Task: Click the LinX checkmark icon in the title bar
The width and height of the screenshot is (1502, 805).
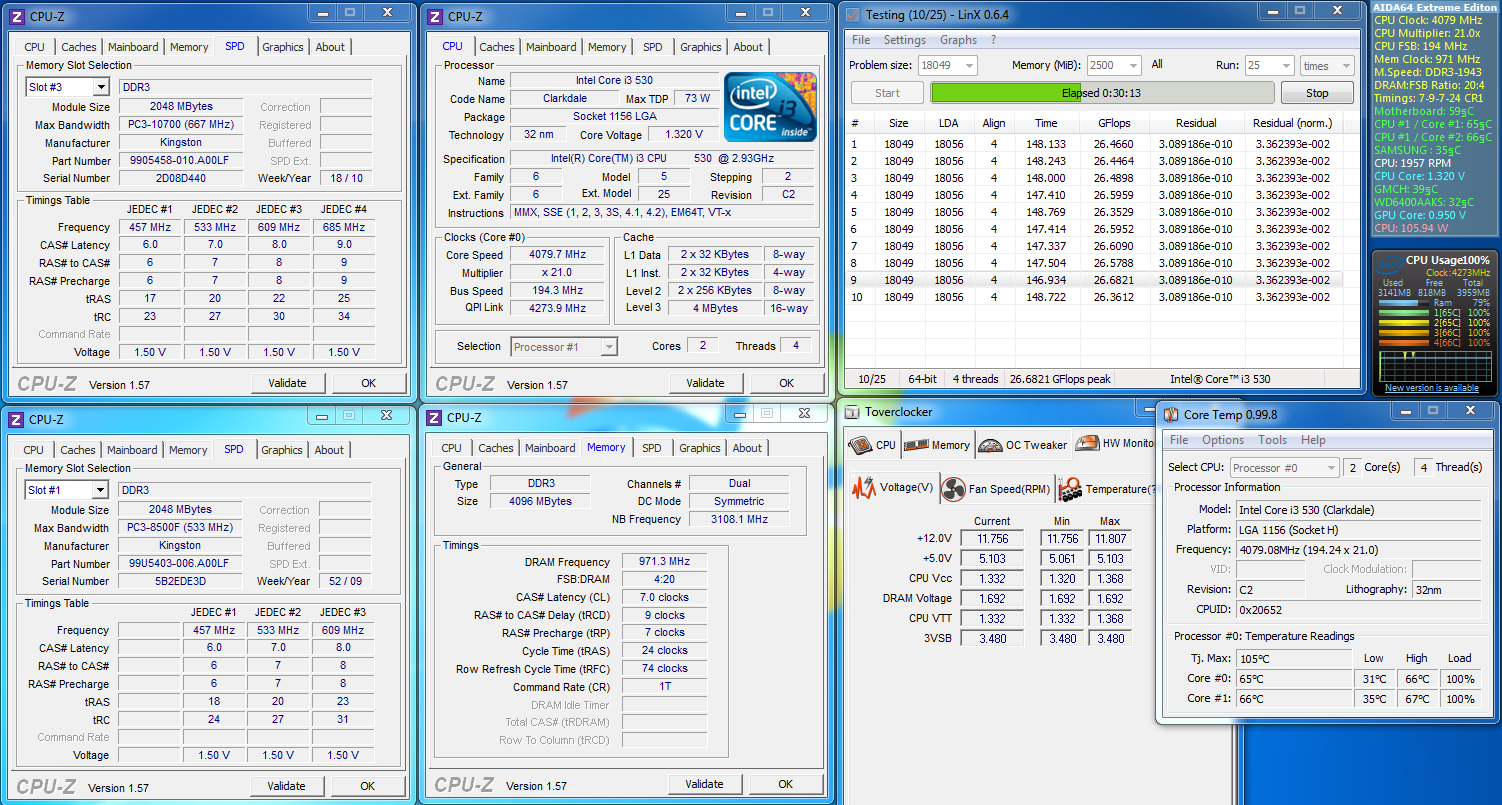Action: (x=852, y=15)
